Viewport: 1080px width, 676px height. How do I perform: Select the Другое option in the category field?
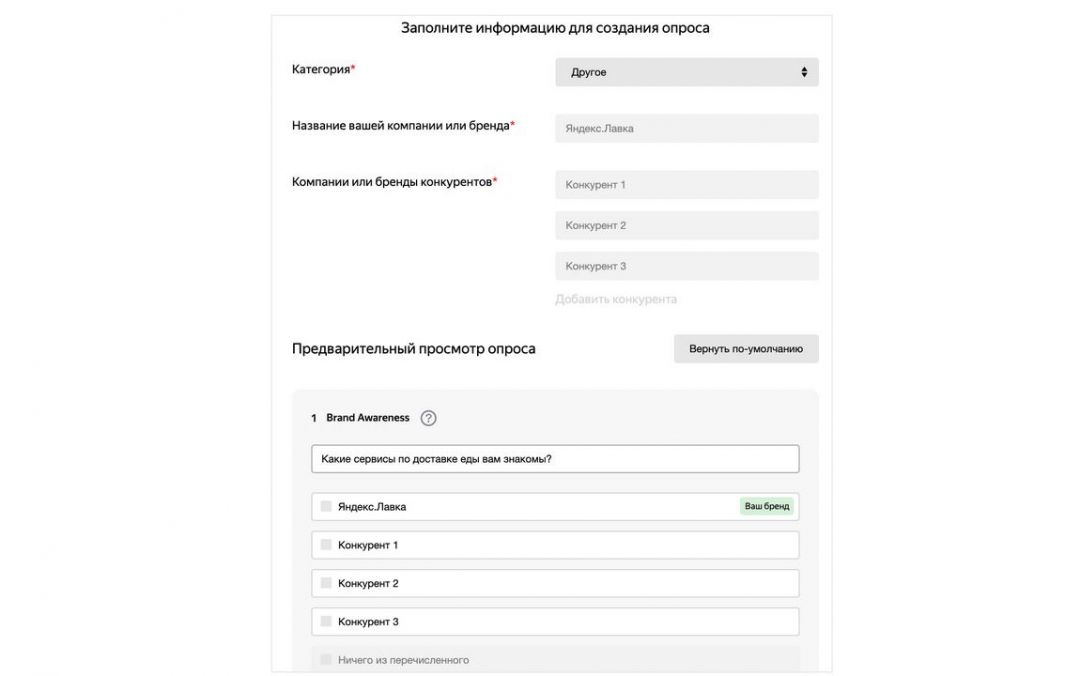pyautogui.click(x=686, y=71)
